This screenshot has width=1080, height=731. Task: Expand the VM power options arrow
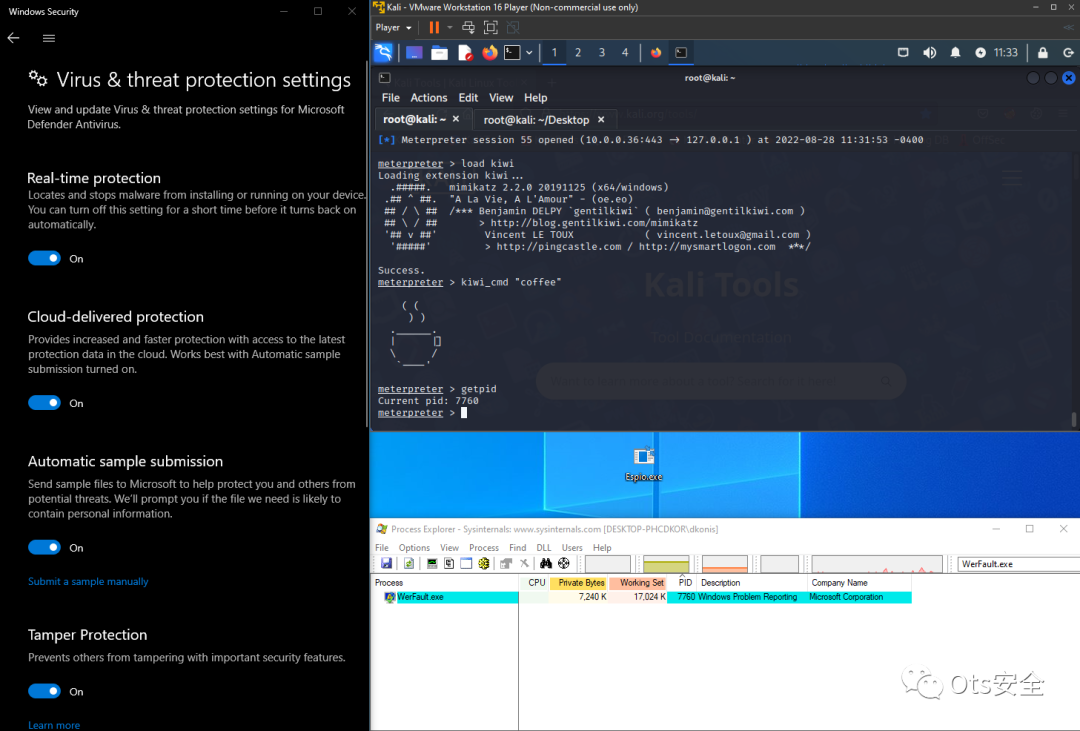click(x=450, y=28)
